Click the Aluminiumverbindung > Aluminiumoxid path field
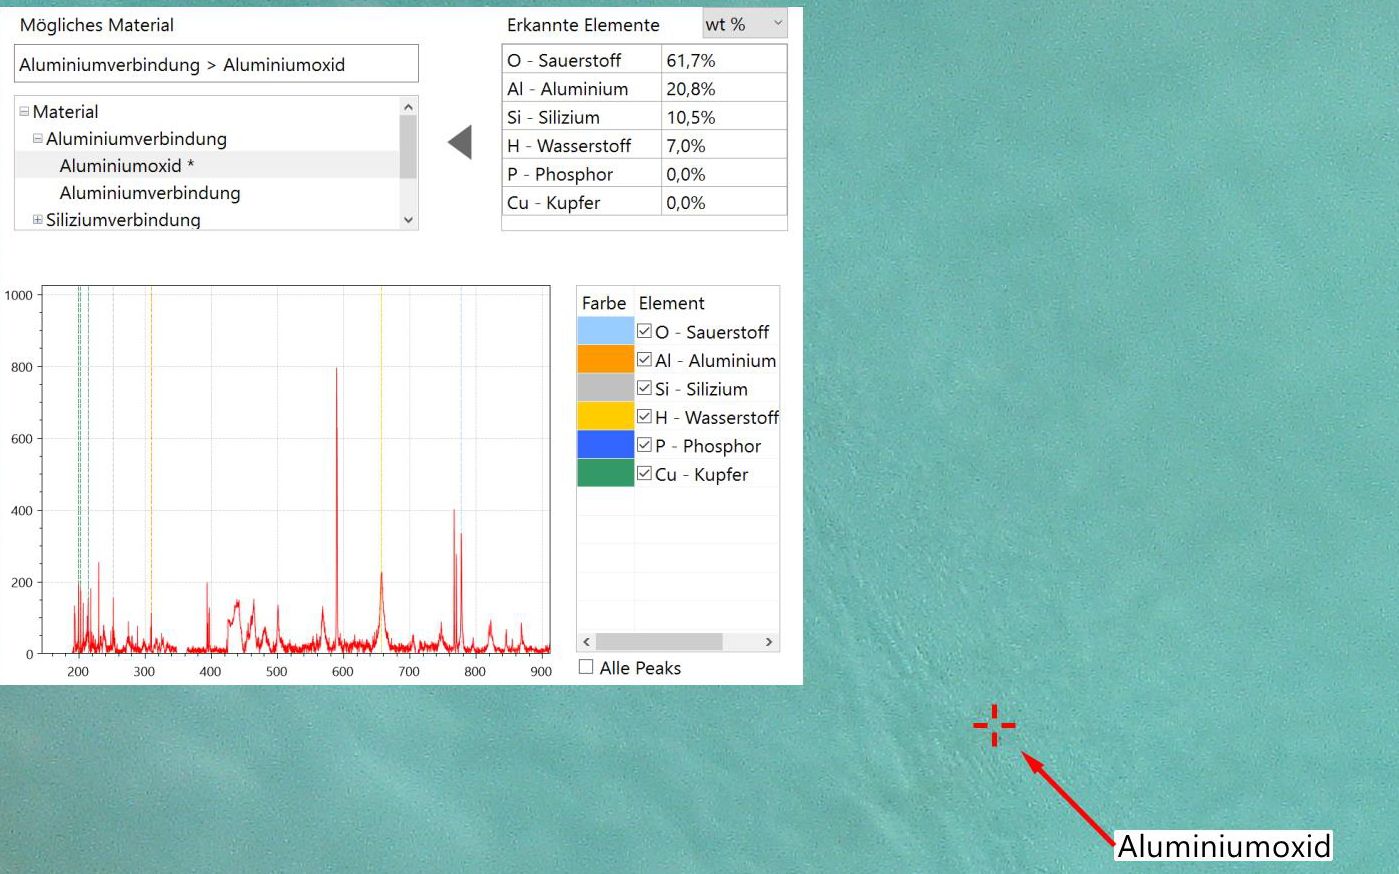 (x=216, y=64)
